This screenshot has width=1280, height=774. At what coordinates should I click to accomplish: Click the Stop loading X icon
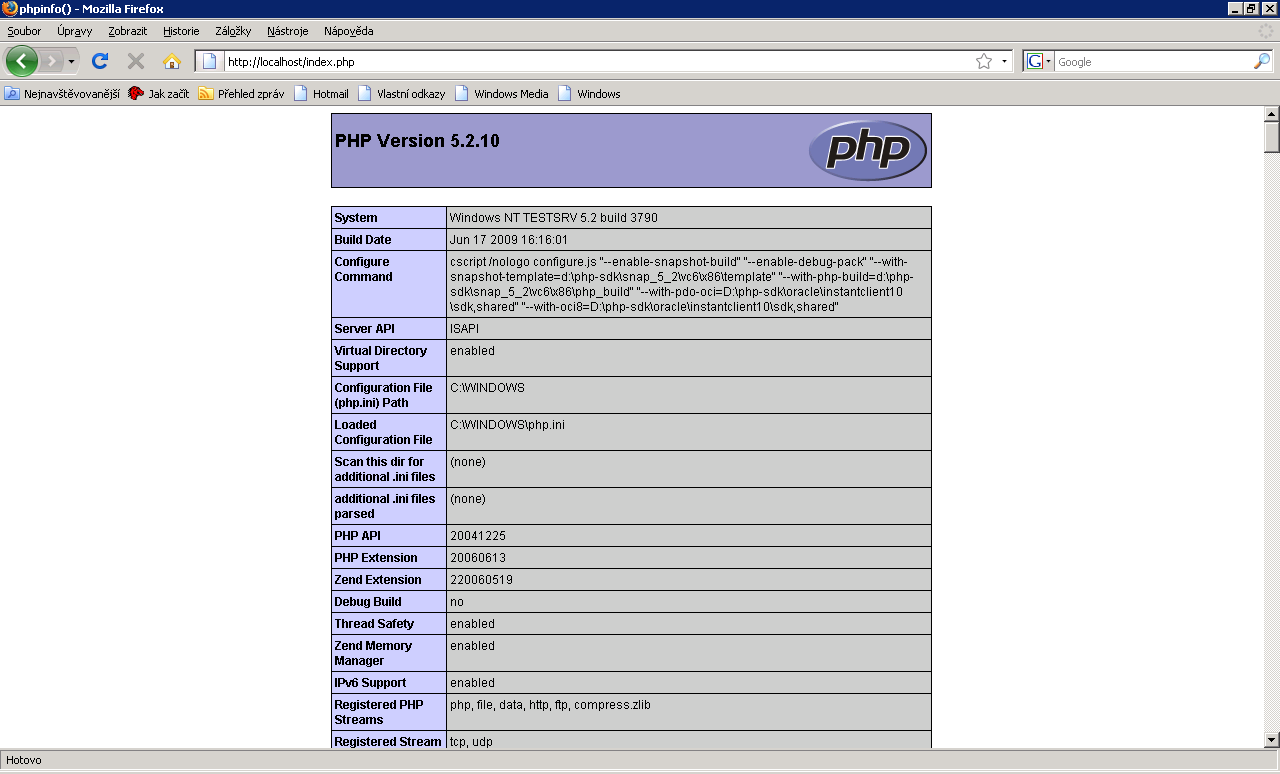pyautogui.click(x=136, y=61)
